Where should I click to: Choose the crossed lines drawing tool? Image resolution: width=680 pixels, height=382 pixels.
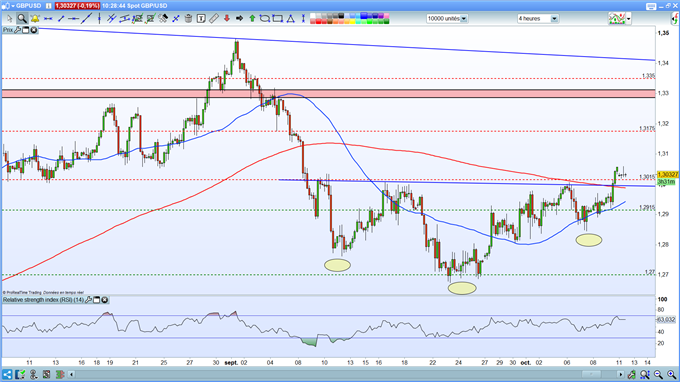112,19
